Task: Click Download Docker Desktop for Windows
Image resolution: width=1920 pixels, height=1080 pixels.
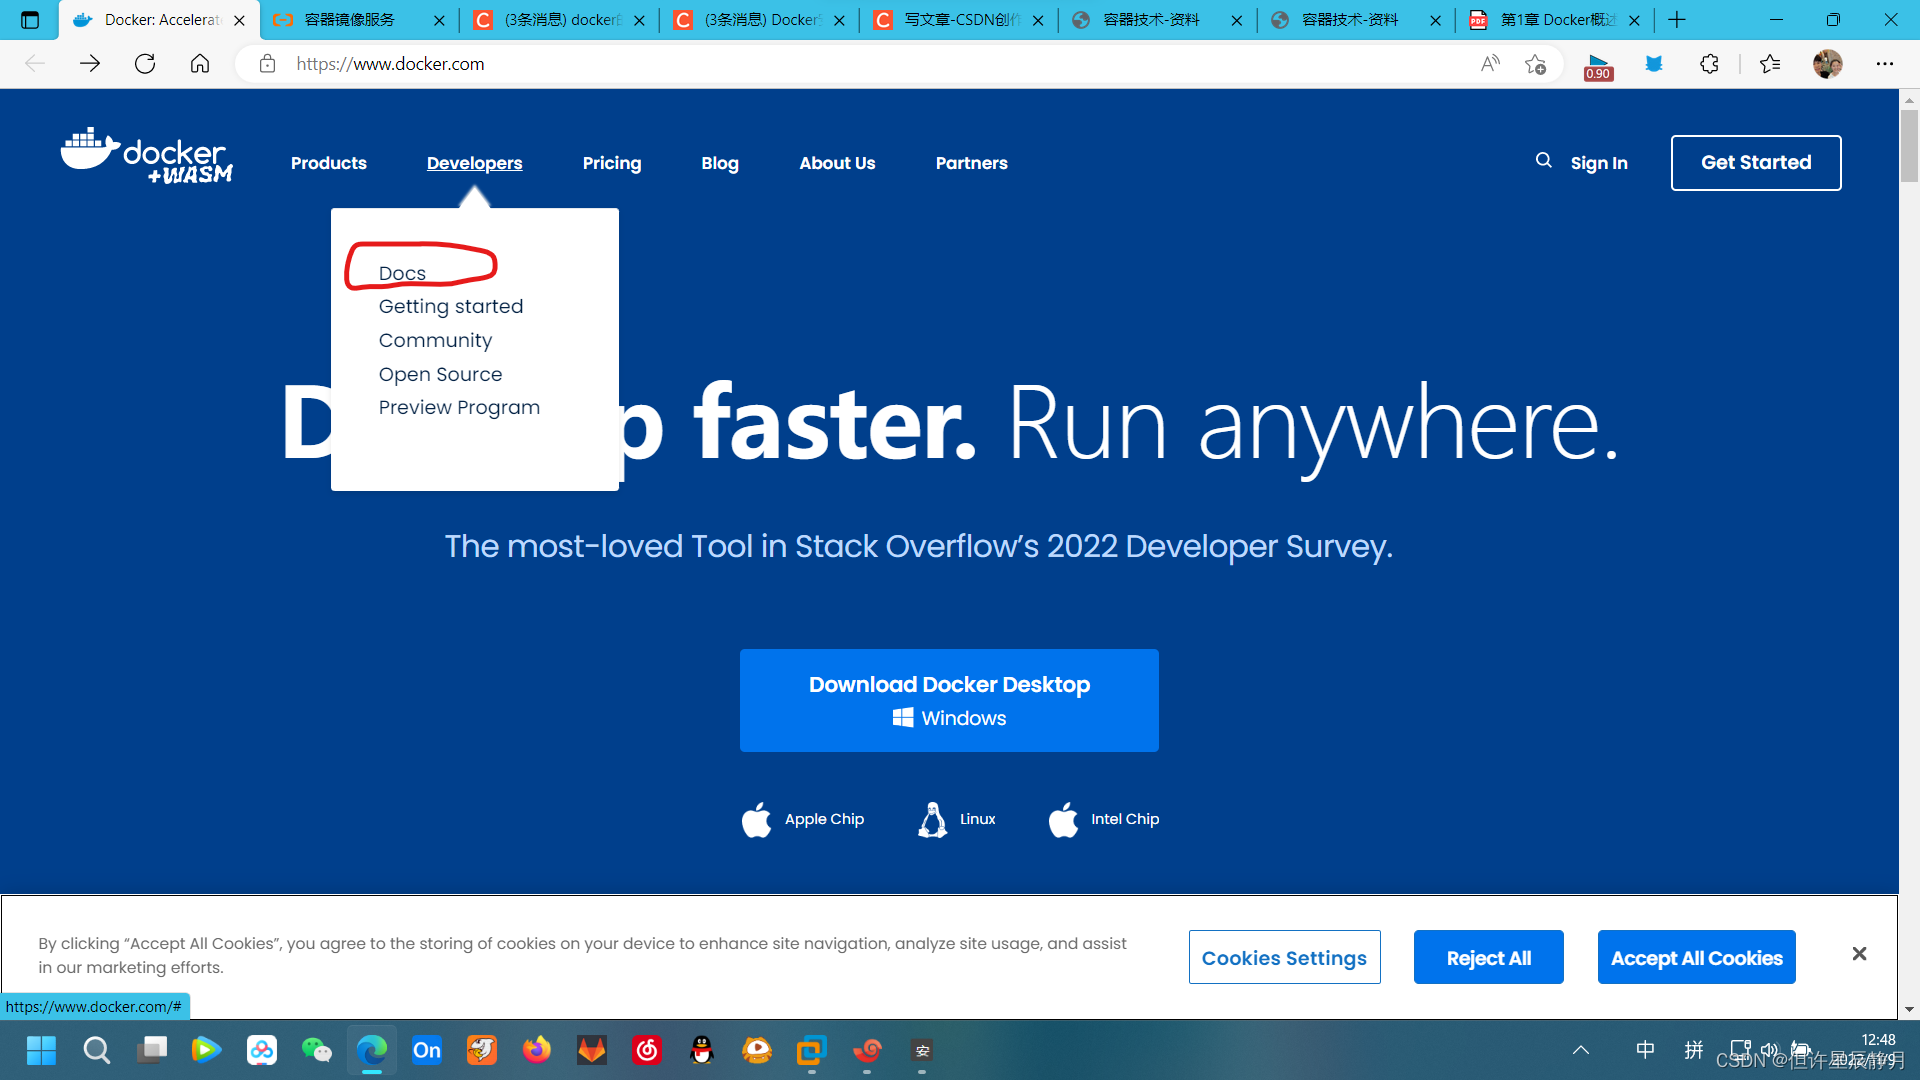Action: click(x=949, y=700)
